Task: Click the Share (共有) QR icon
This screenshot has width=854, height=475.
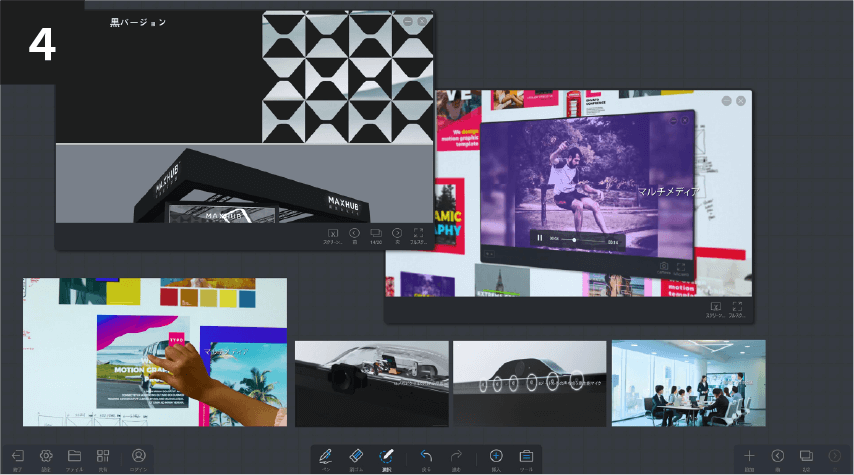Action: tap(103, 457)
